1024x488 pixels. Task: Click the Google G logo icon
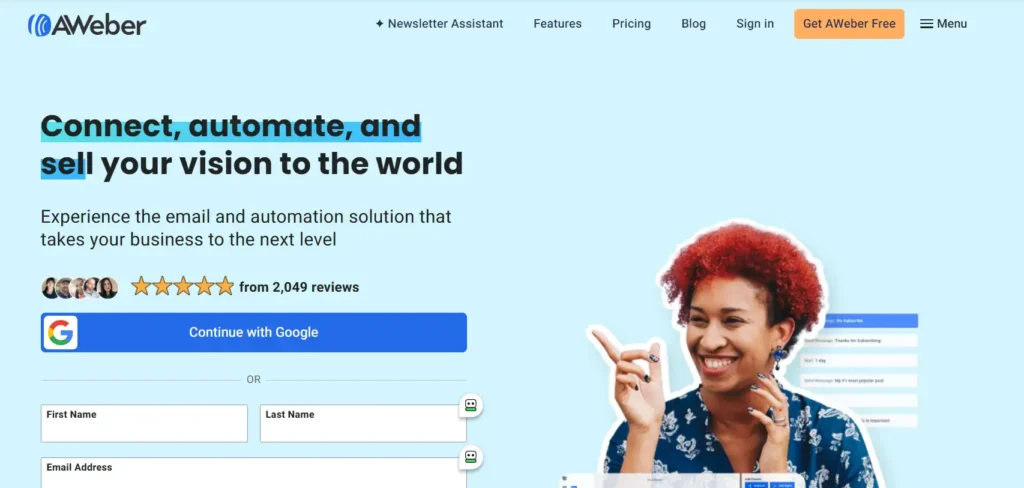tap(61, 333)
